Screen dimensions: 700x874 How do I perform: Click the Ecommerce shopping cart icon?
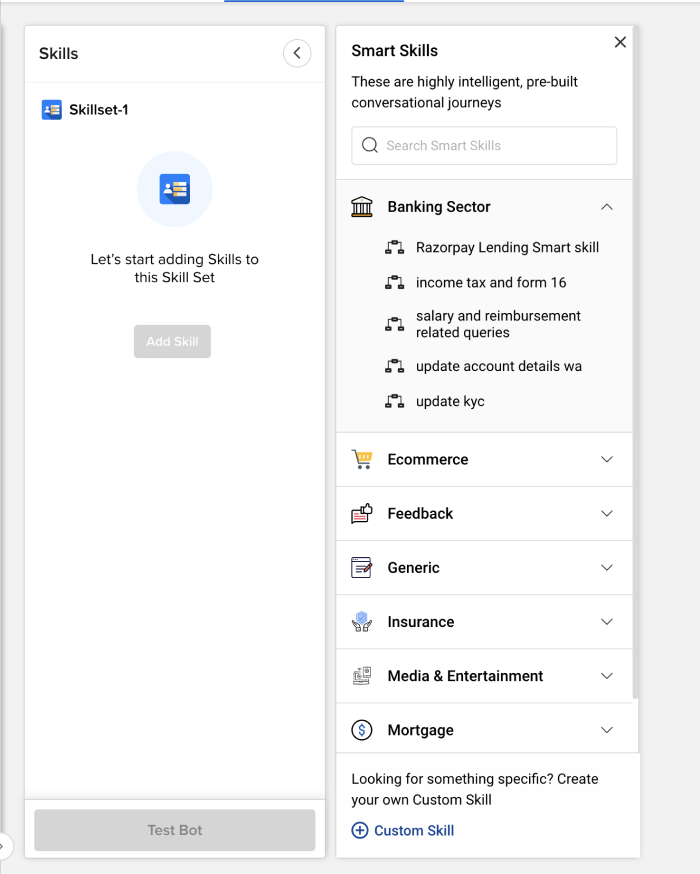coord(362,460)
